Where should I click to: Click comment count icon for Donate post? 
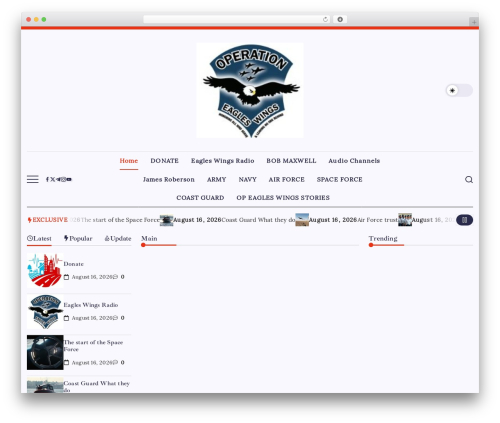coord(115,277)
